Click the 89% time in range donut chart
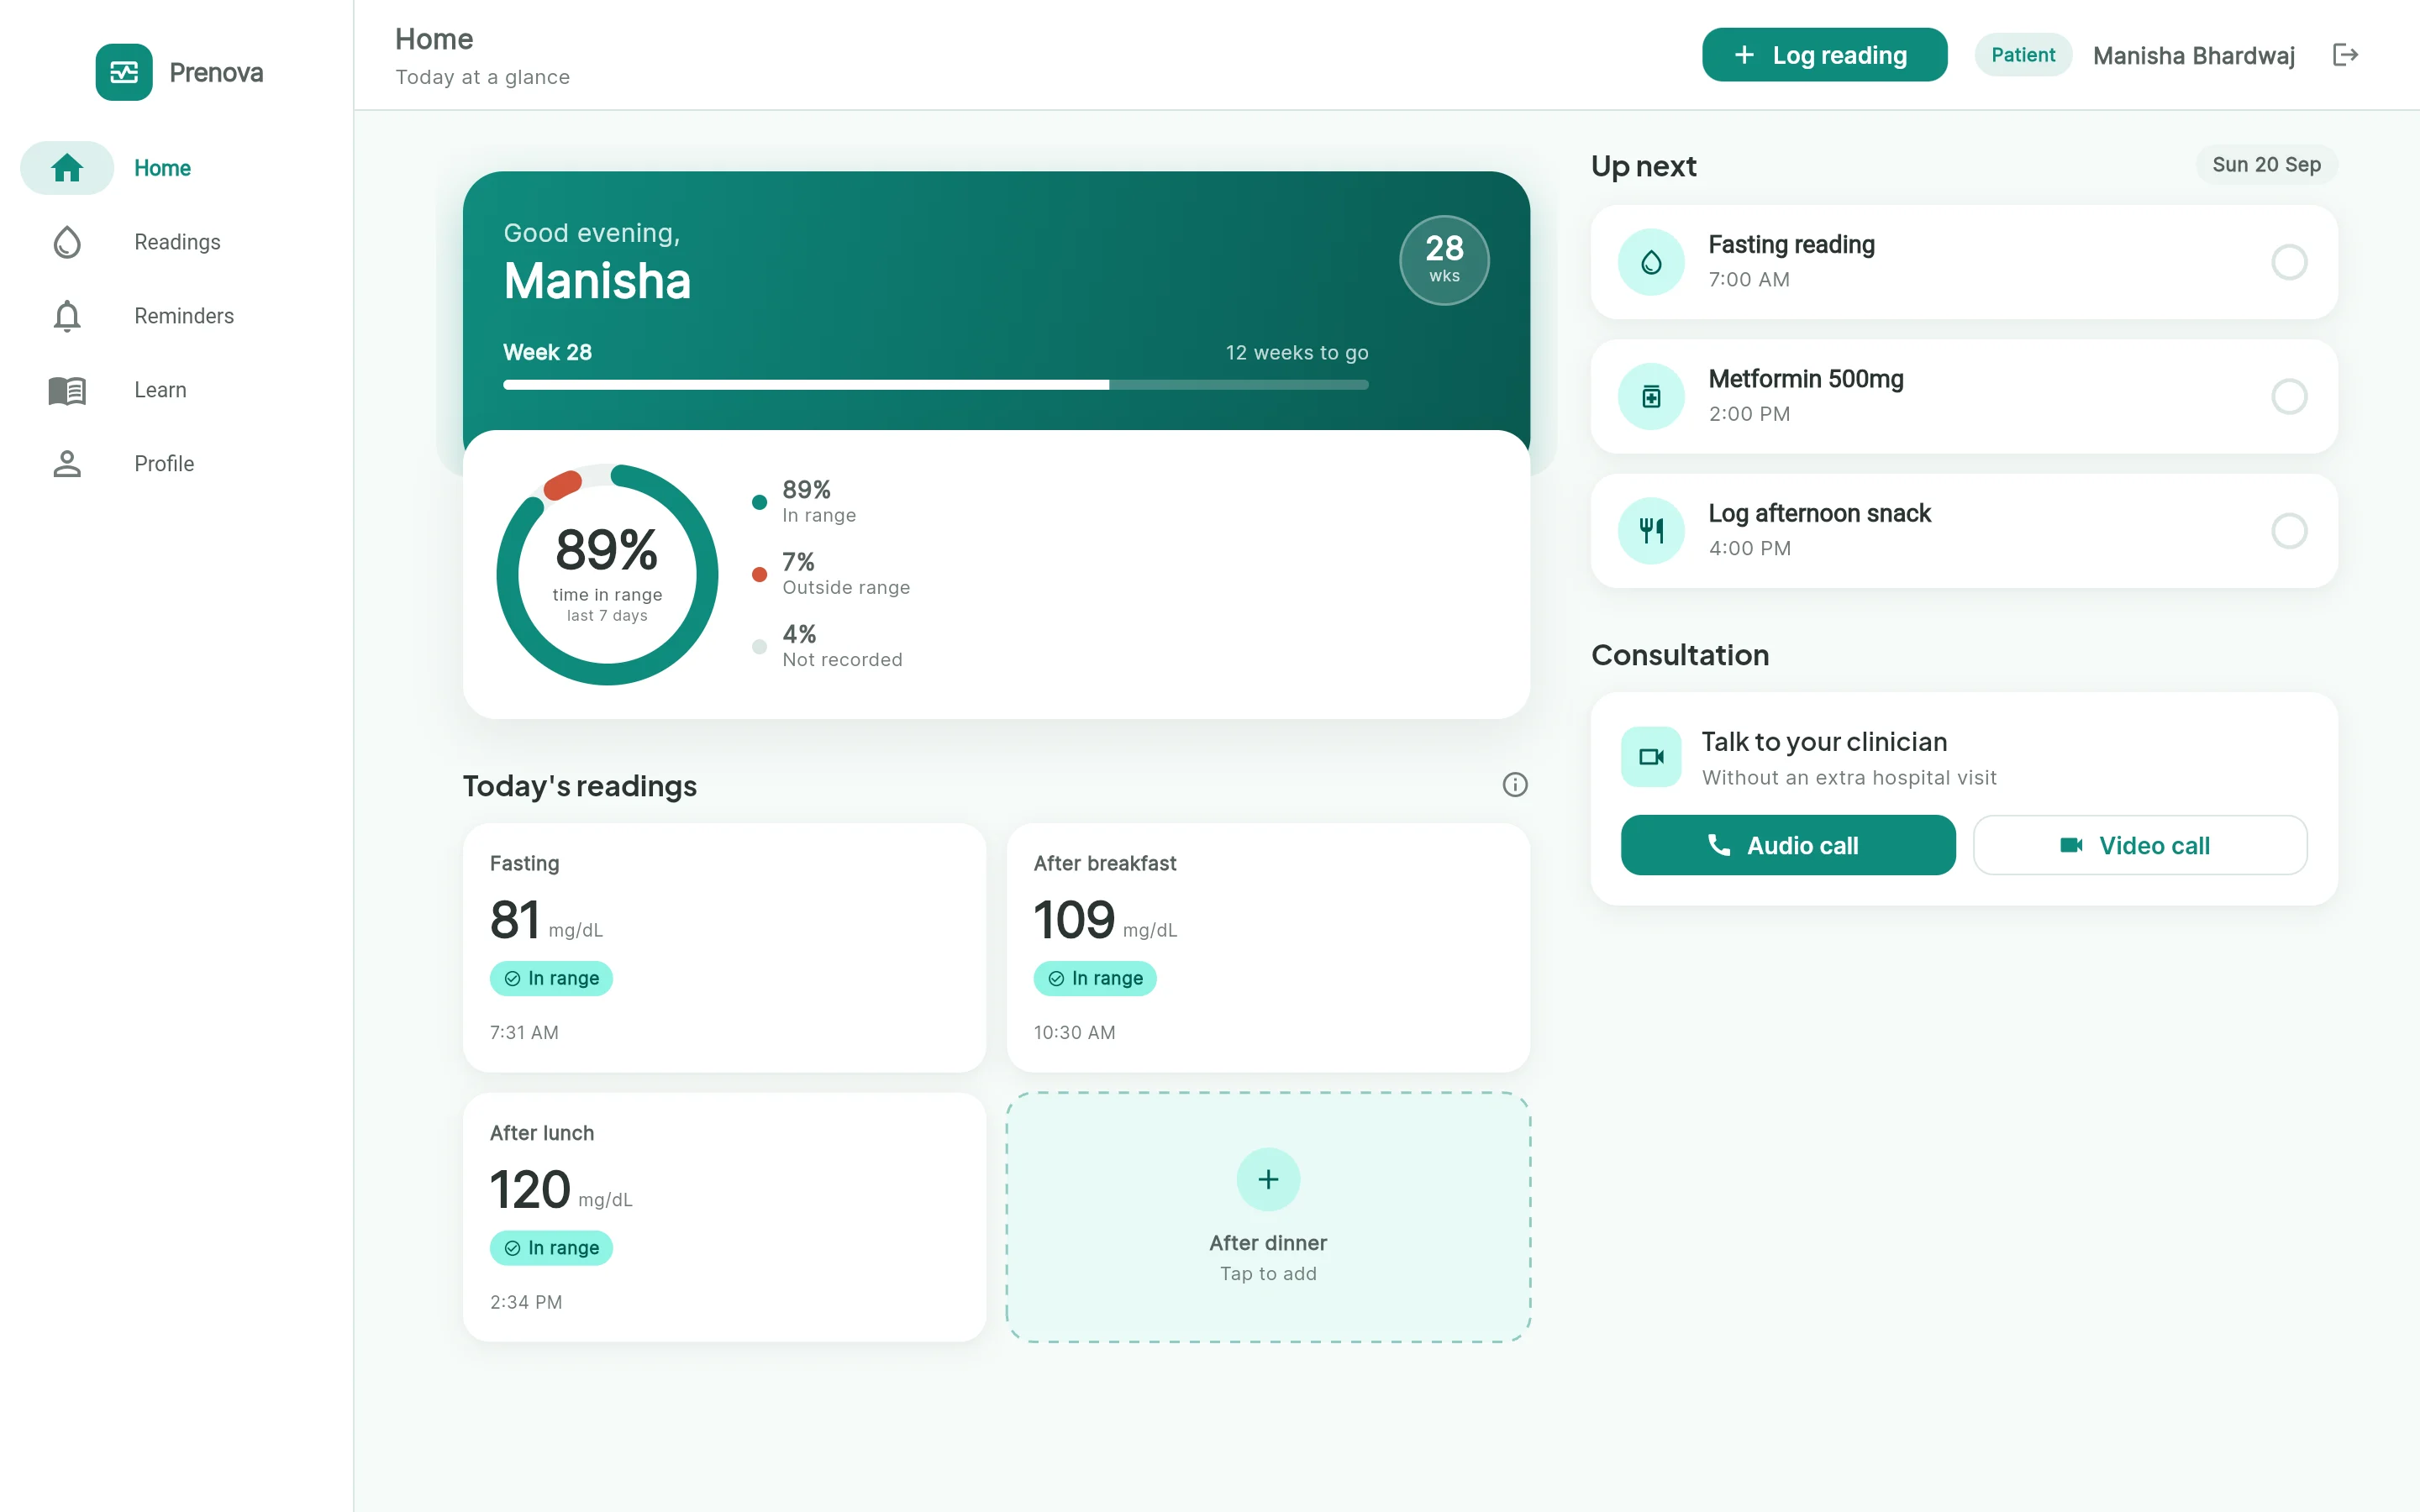 tap(607, 574)
